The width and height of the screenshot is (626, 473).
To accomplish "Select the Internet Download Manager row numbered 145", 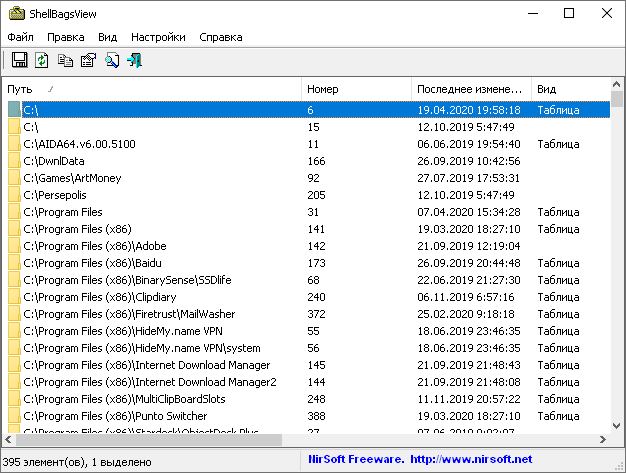I will click(309, 365).
